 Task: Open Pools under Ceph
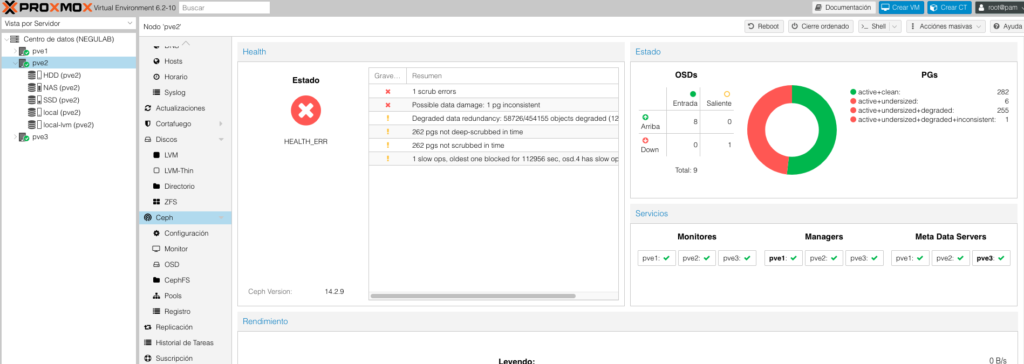coord(174,296)
